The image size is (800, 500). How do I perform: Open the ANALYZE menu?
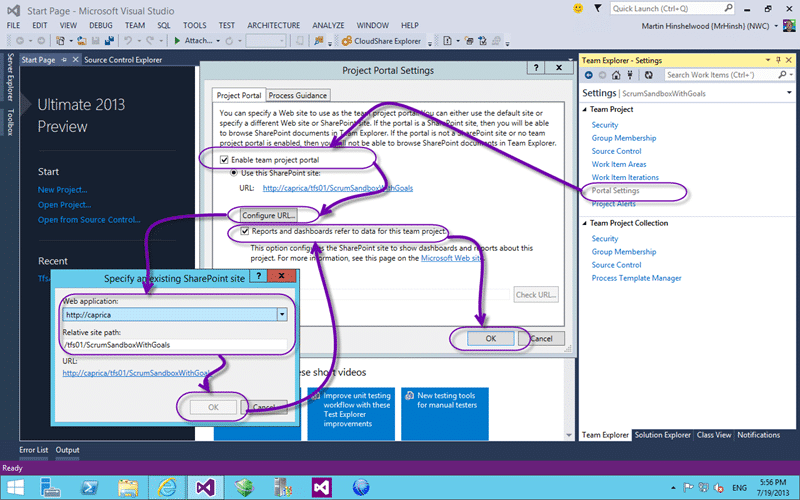328,25
